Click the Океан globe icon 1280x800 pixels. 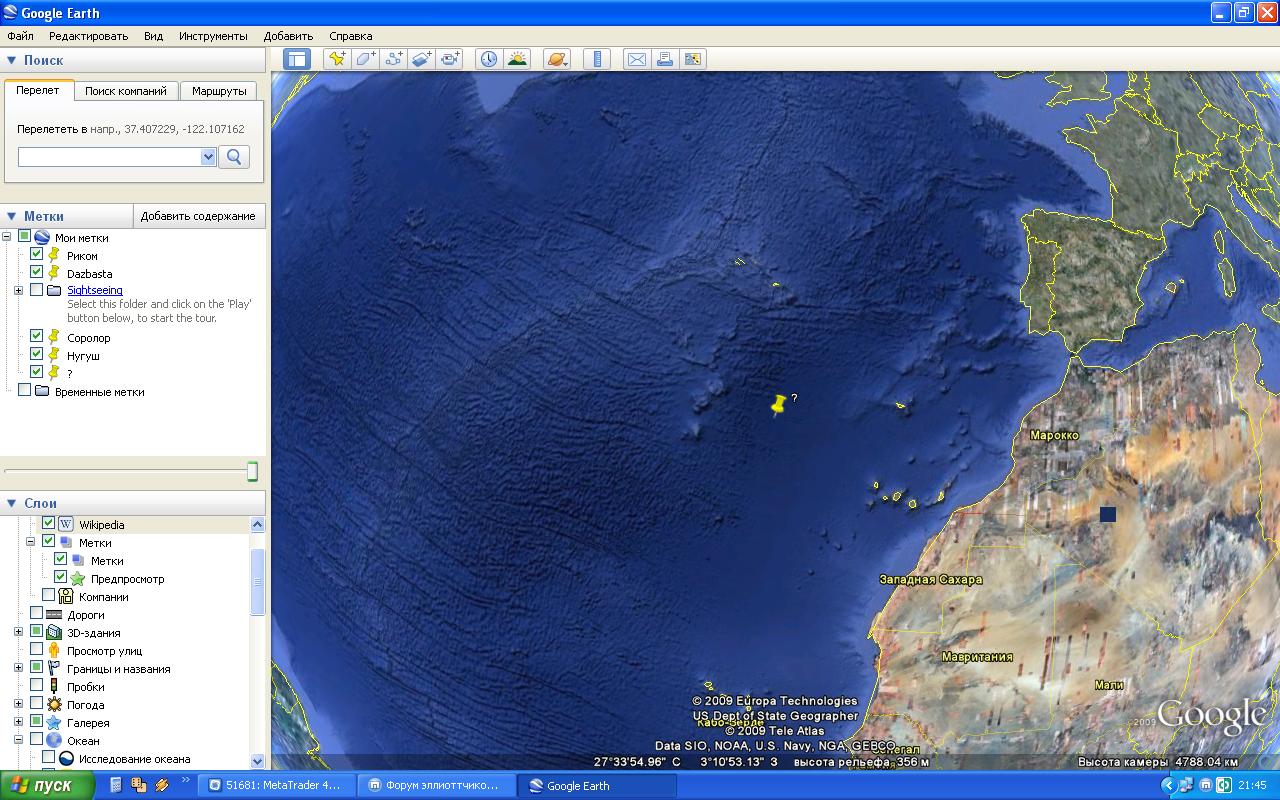point(54,740)
